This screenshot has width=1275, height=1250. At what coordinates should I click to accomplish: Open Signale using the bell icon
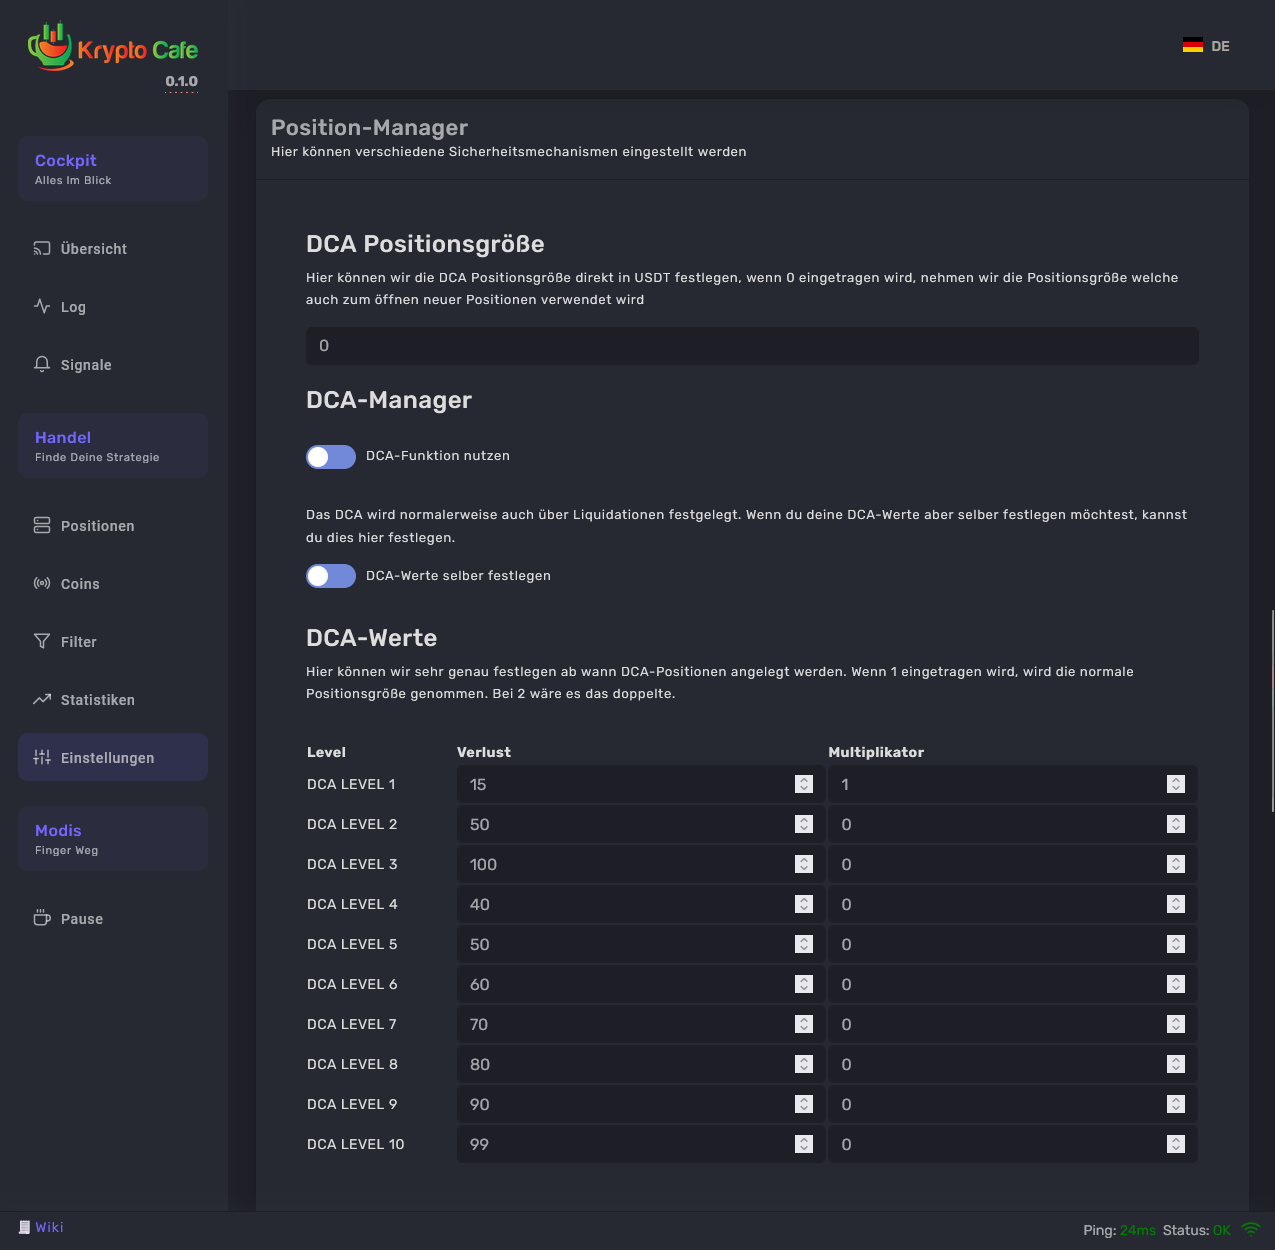42,364
